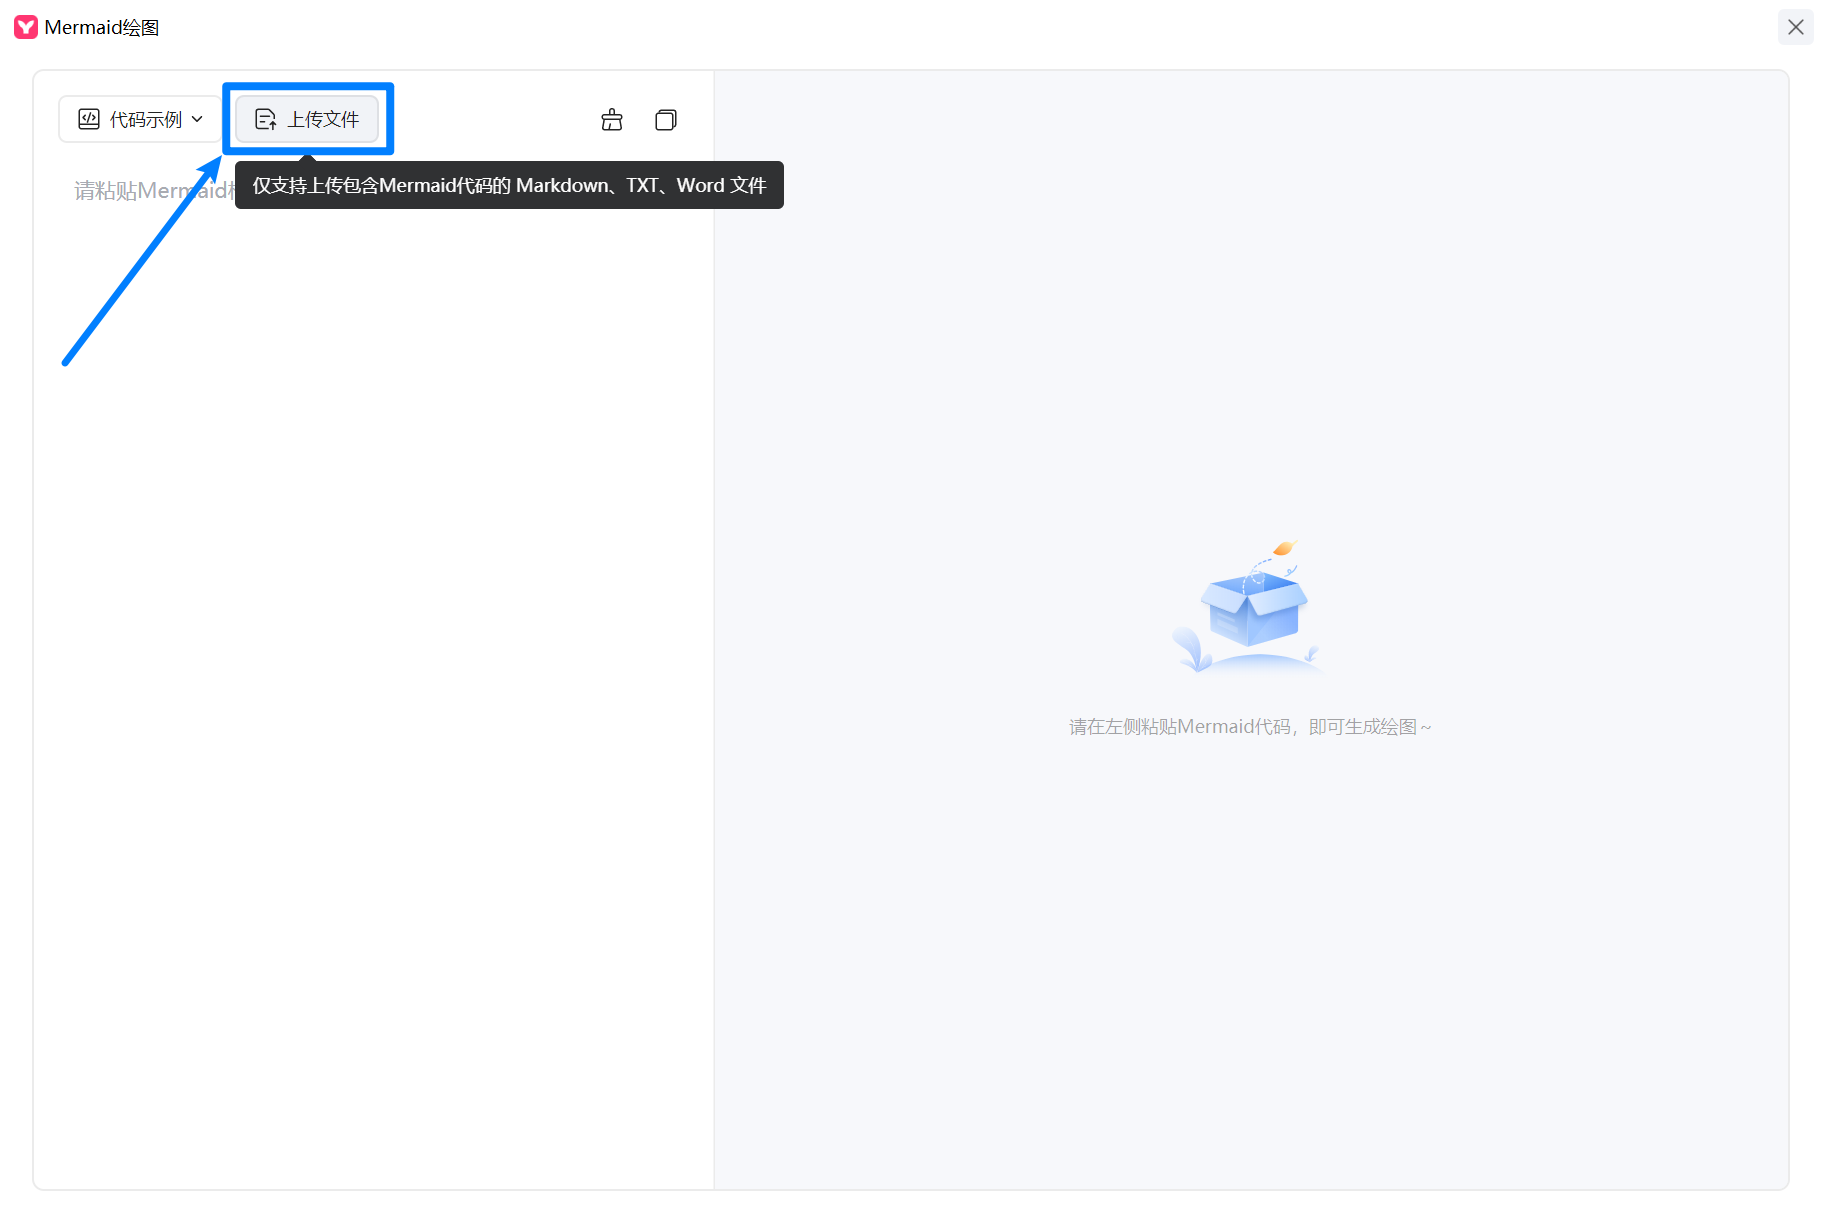Click the code example icon in 代码示例
1821x1224 pixels.
click(89, 119)
